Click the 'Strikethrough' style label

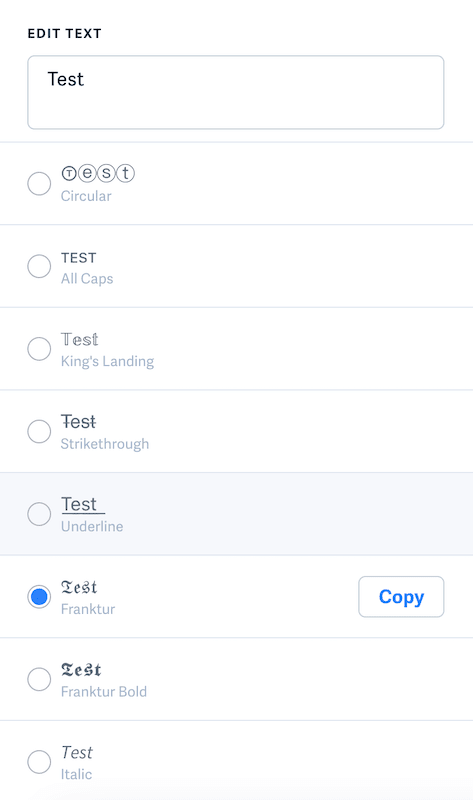coord(105,444)
